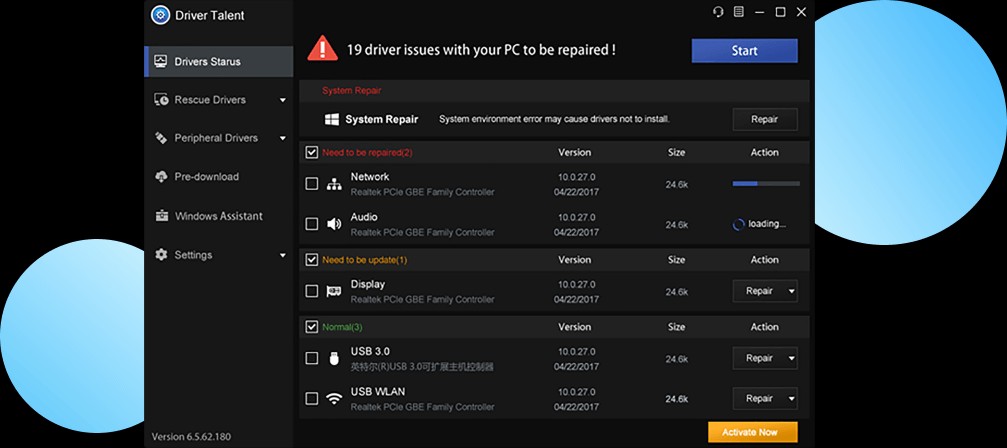1007x448 pixels.
Task: Click the Driver Talent logo icon
Action: 160,15
